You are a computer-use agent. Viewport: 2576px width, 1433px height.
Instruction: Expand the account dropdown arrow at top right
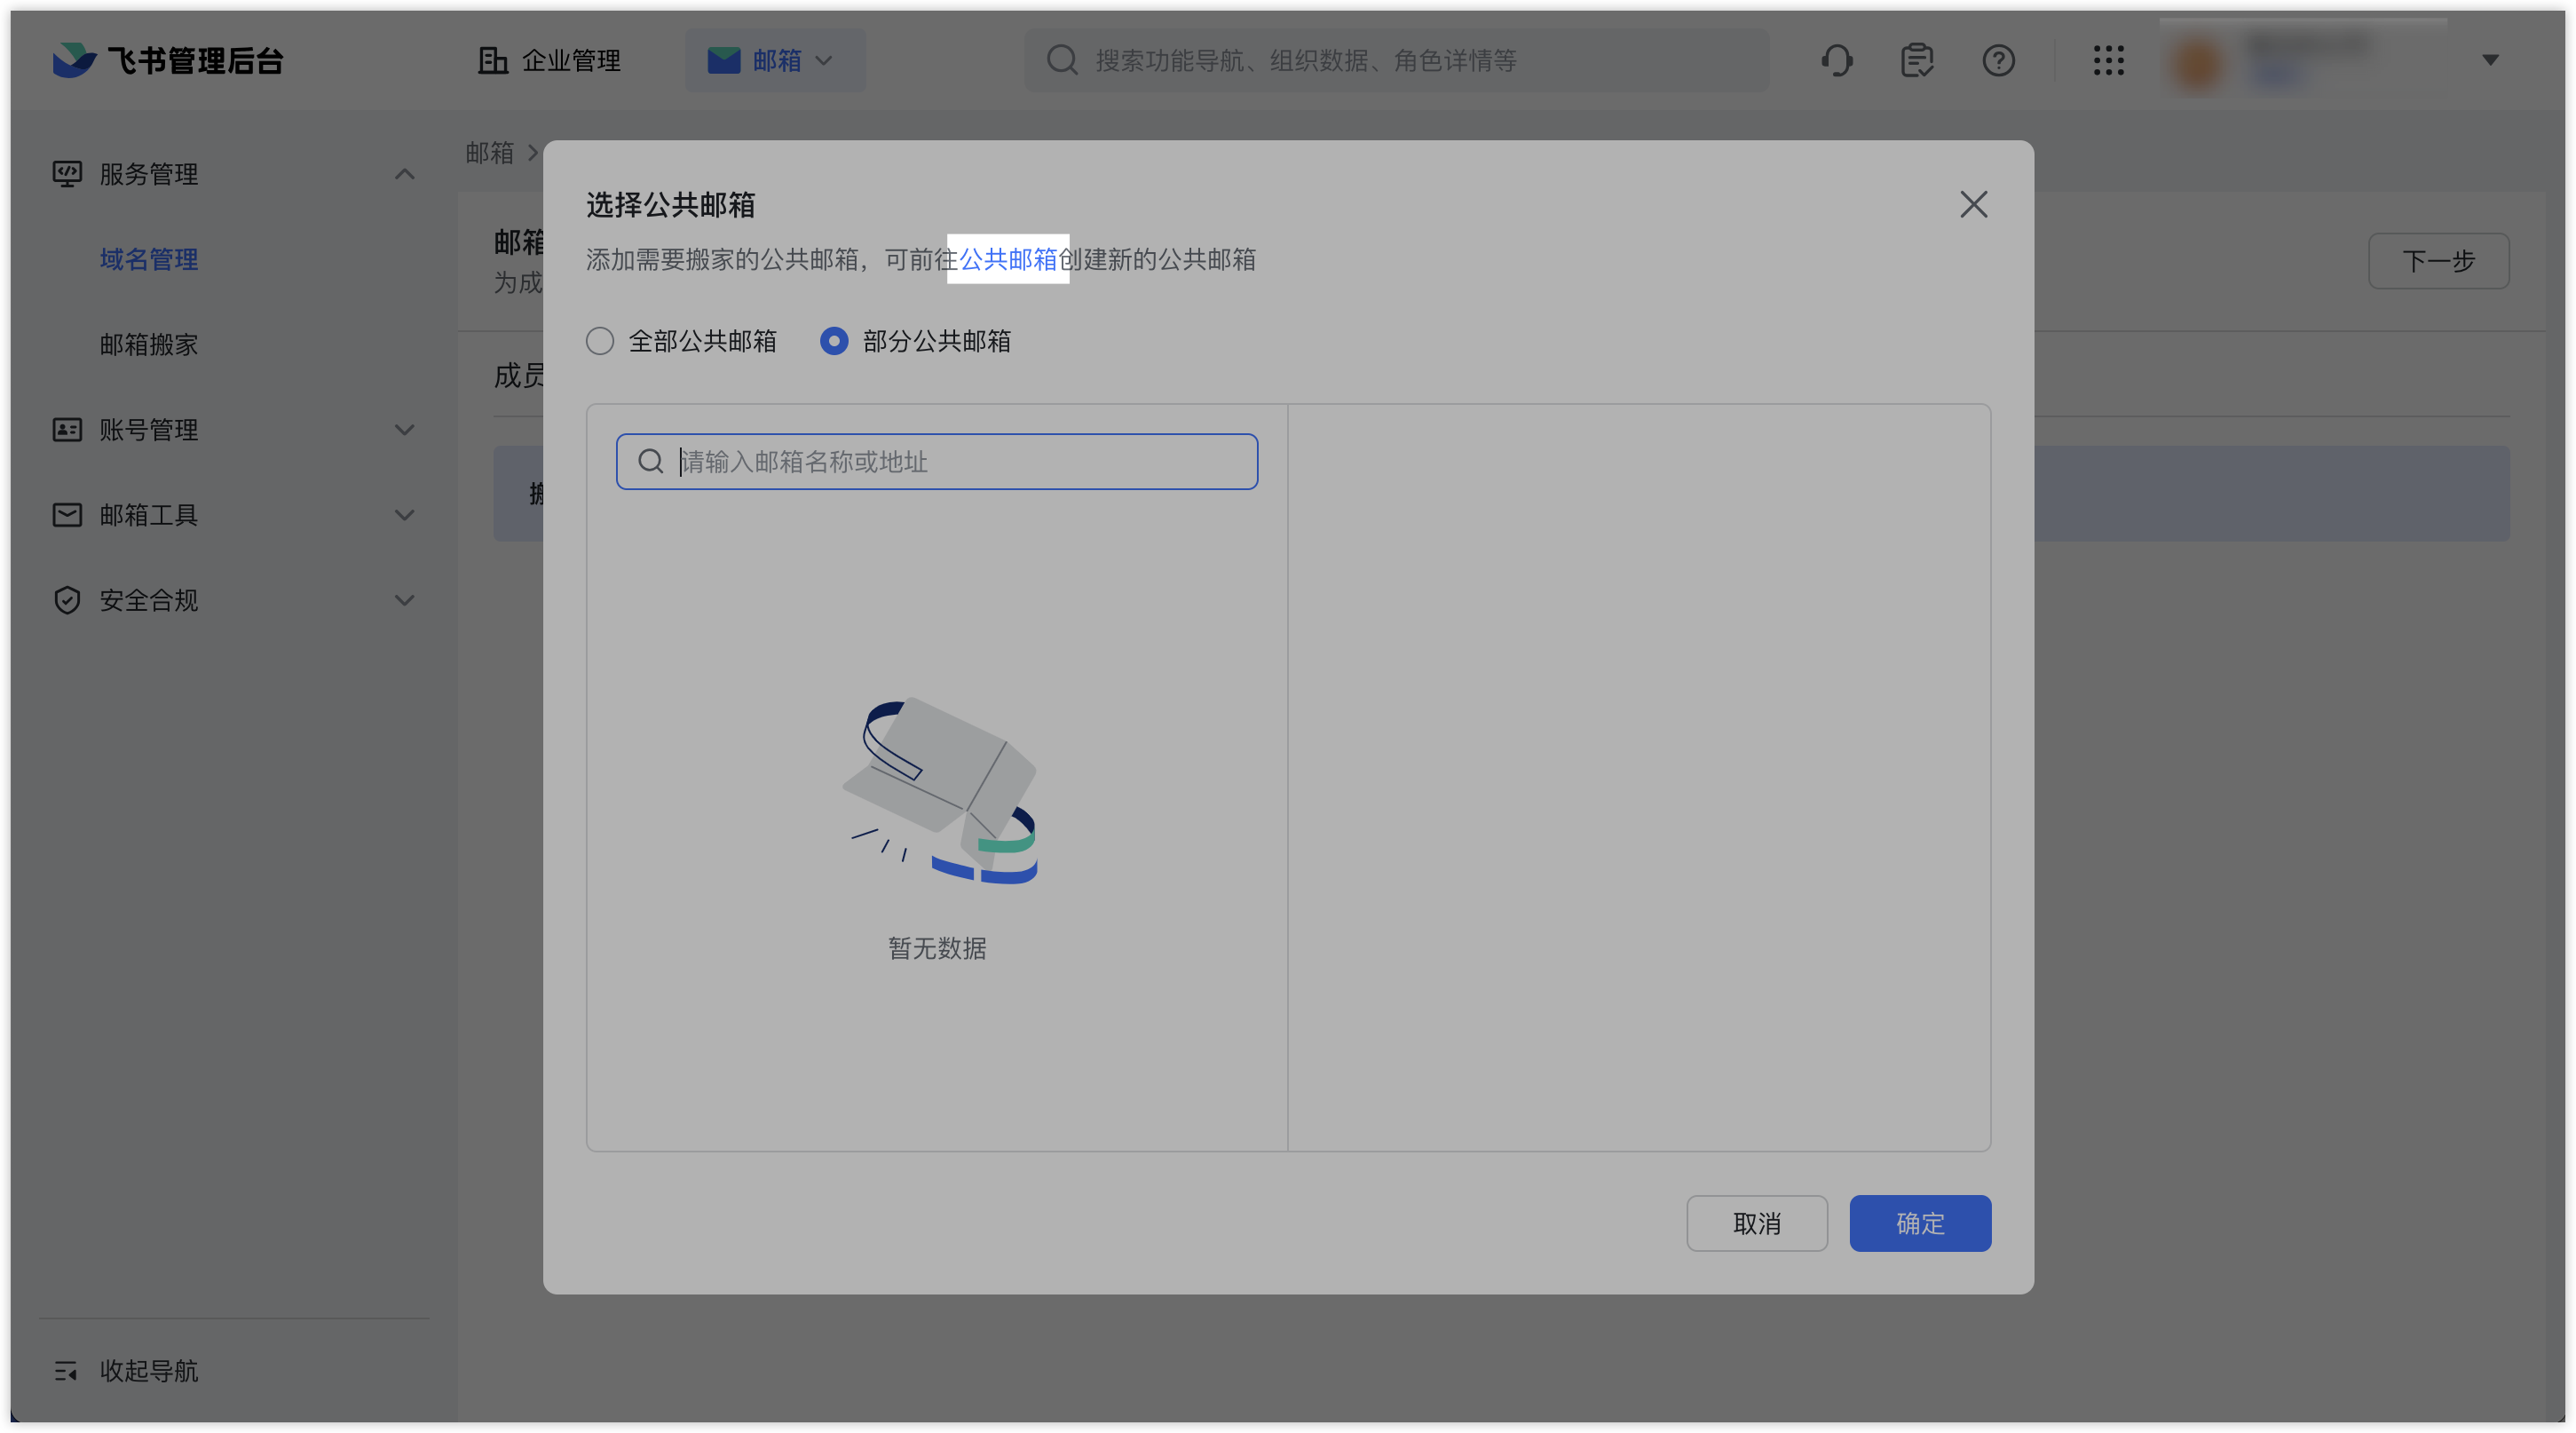point(2490,60)
